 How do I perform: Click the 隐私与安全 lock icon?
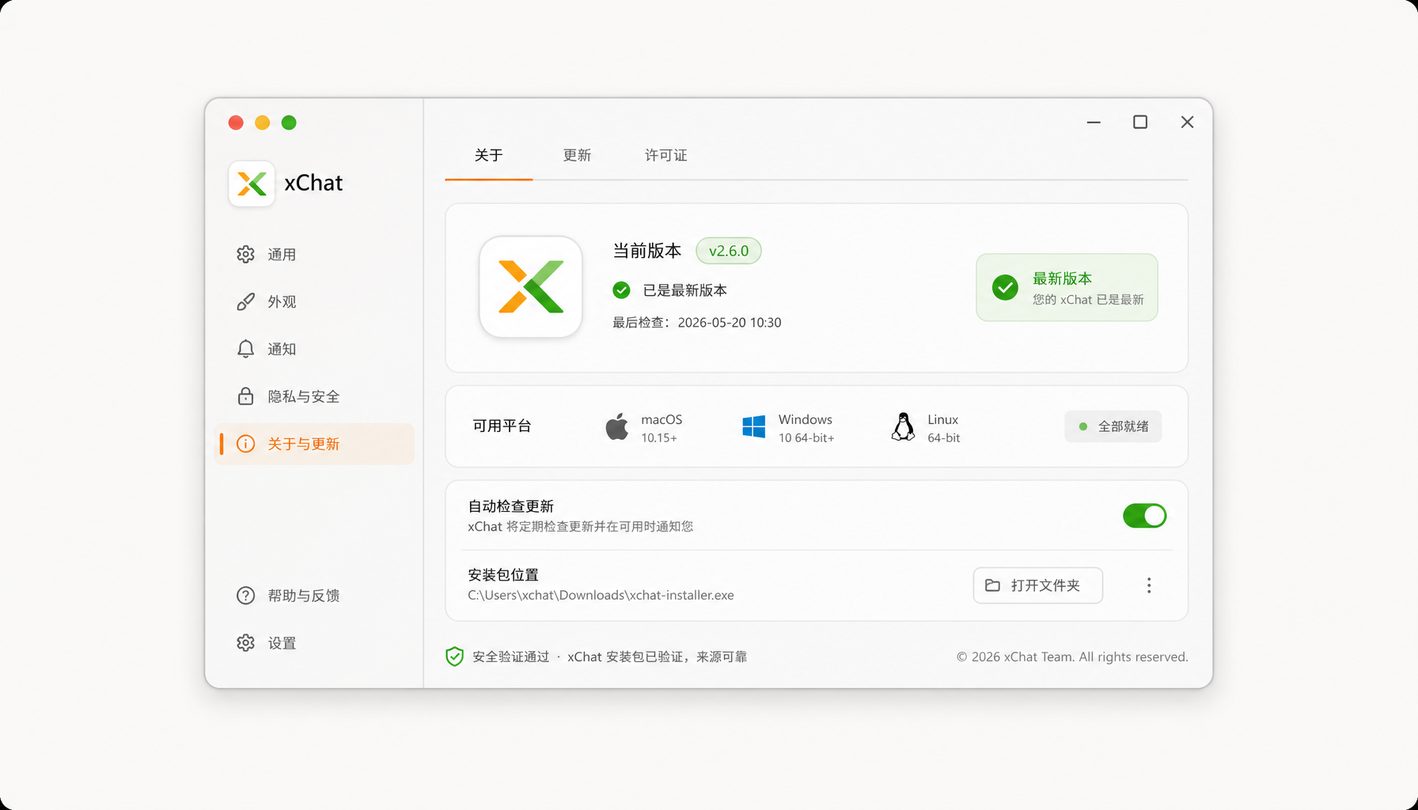[245, 396]
